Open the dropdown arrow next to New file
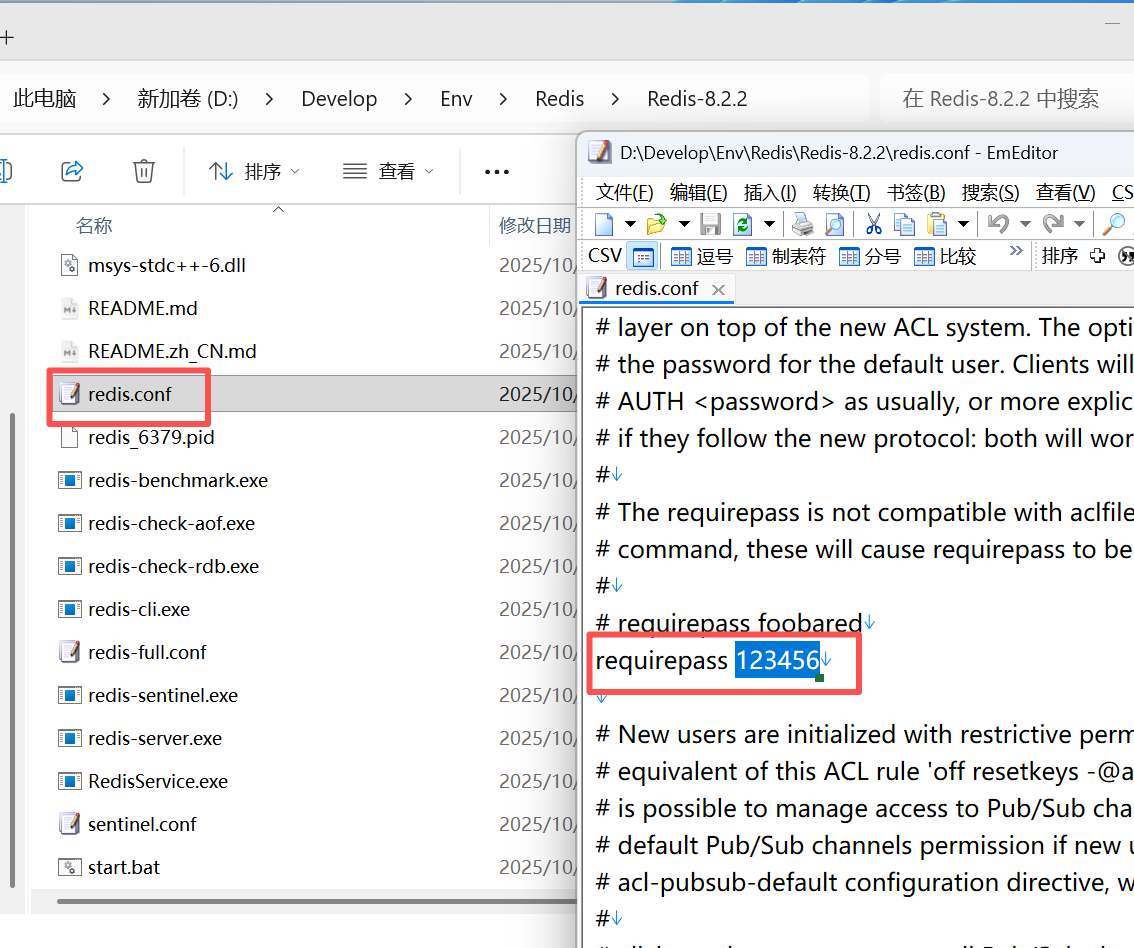 (x=630, y=224)
